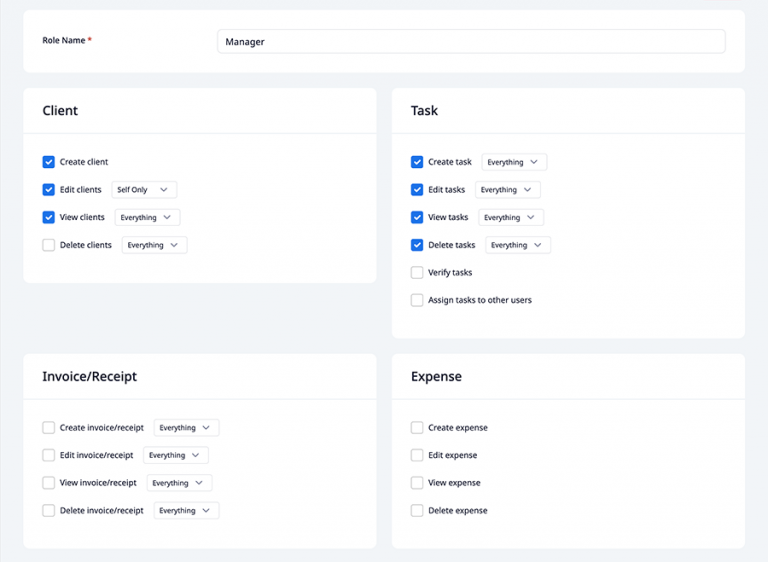
Task: Open the Edit clients Self Only dropdown
Action: point(144,190)
